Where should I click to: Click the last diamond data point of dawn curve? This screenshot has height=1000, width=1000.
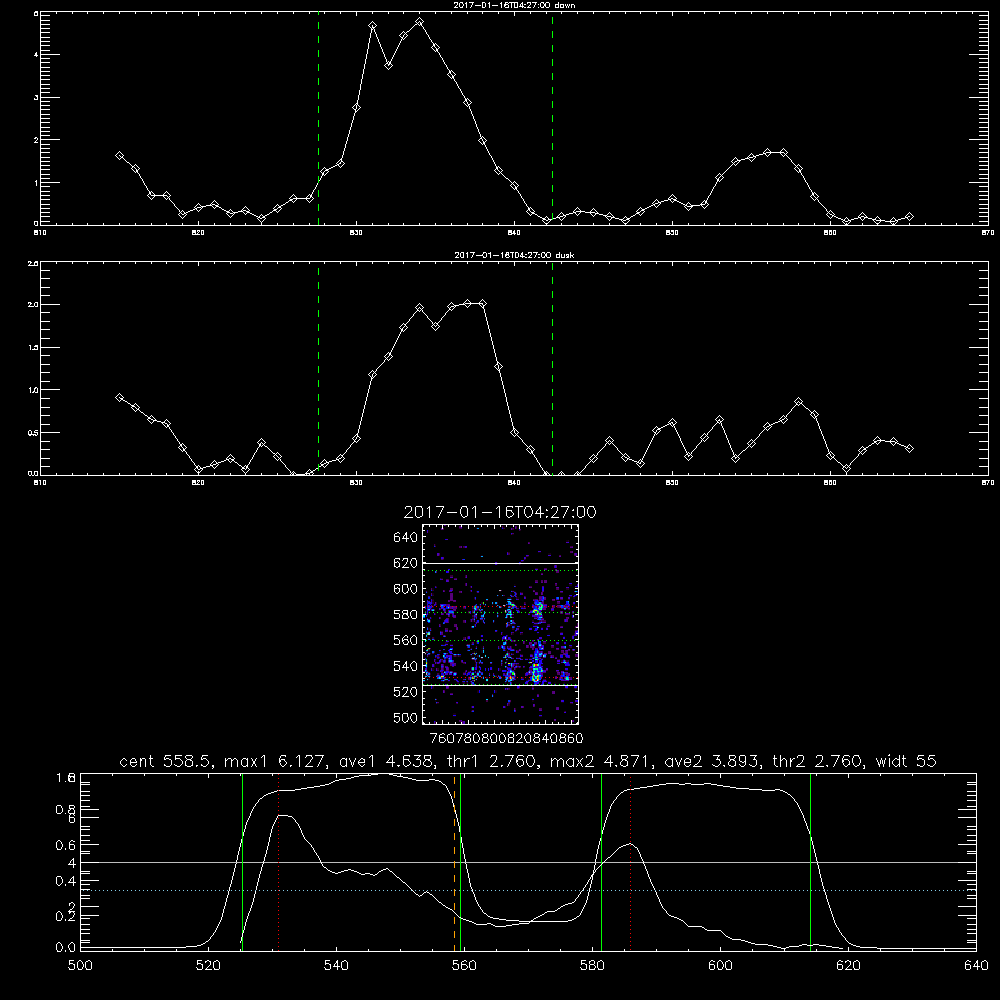(909, 217)
